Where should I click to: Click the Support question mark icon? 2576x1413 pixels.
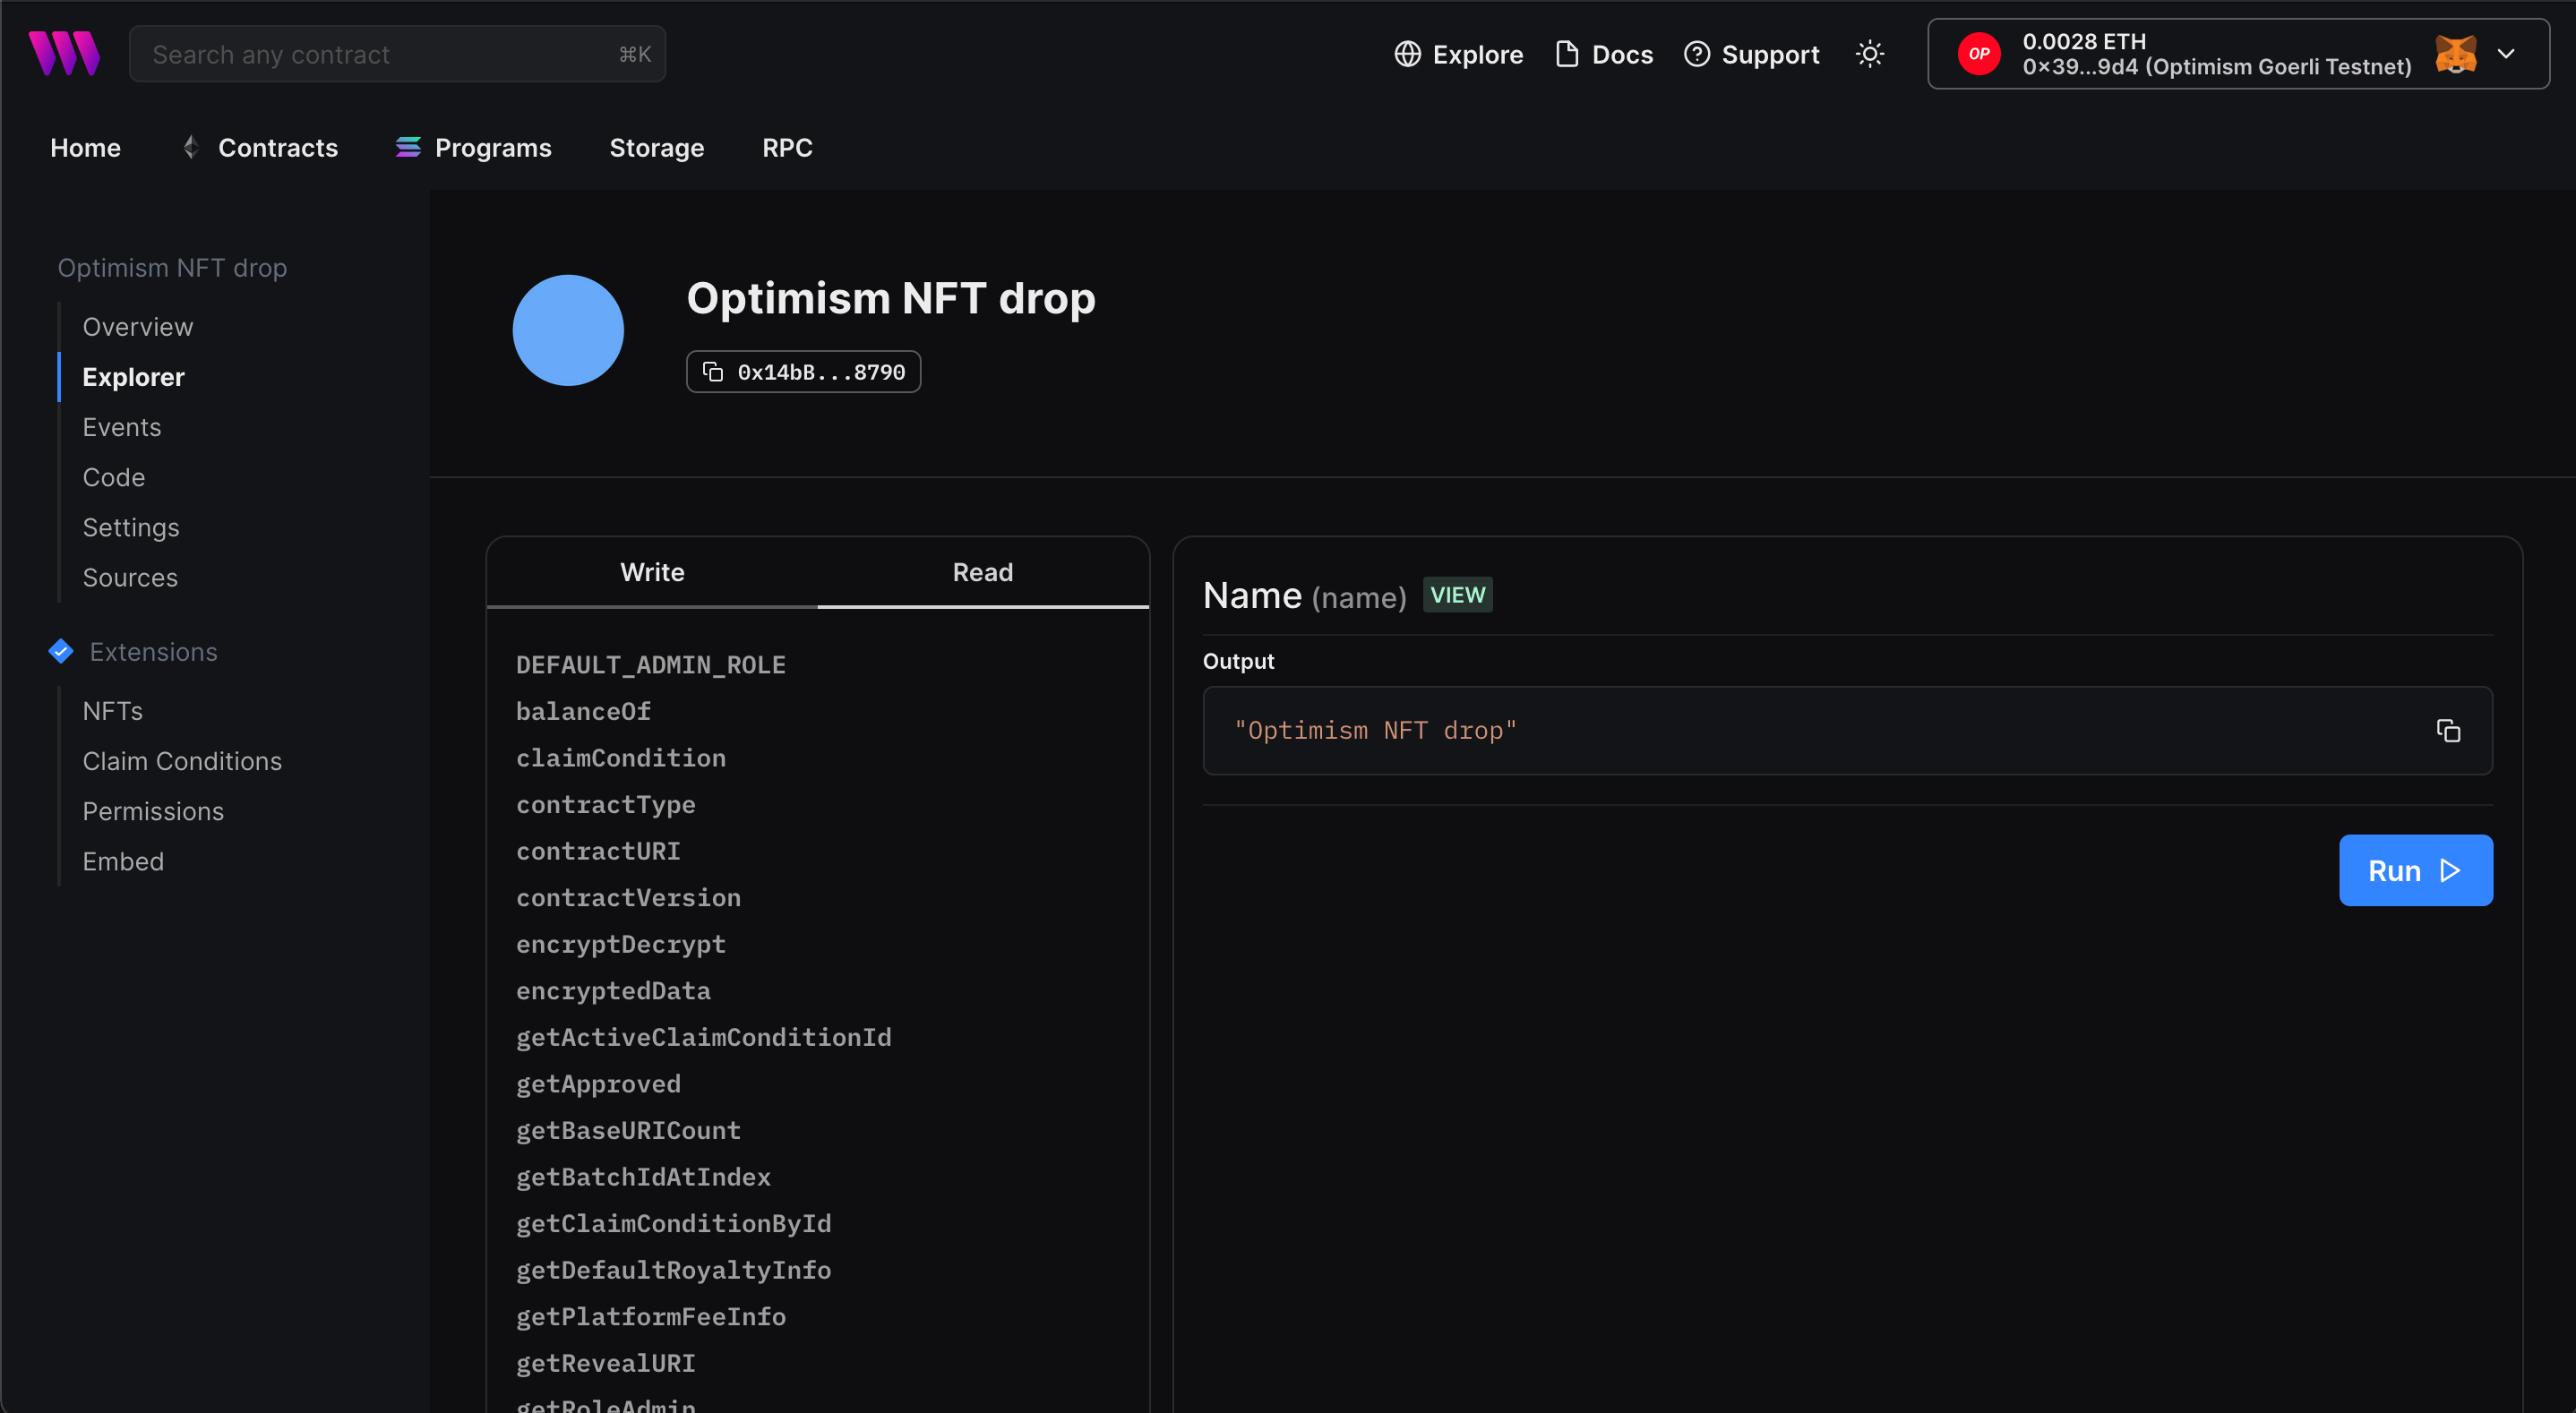1697,54
